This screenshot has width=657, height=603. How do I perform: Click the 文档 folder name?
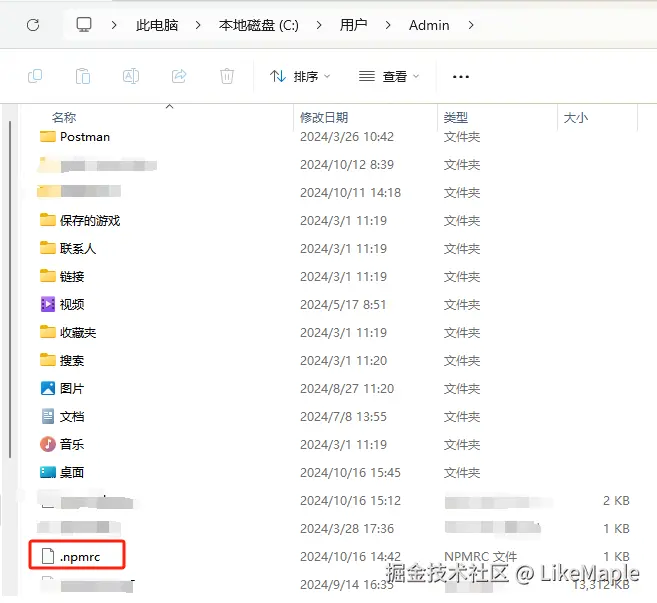click(x=72, y=417)
